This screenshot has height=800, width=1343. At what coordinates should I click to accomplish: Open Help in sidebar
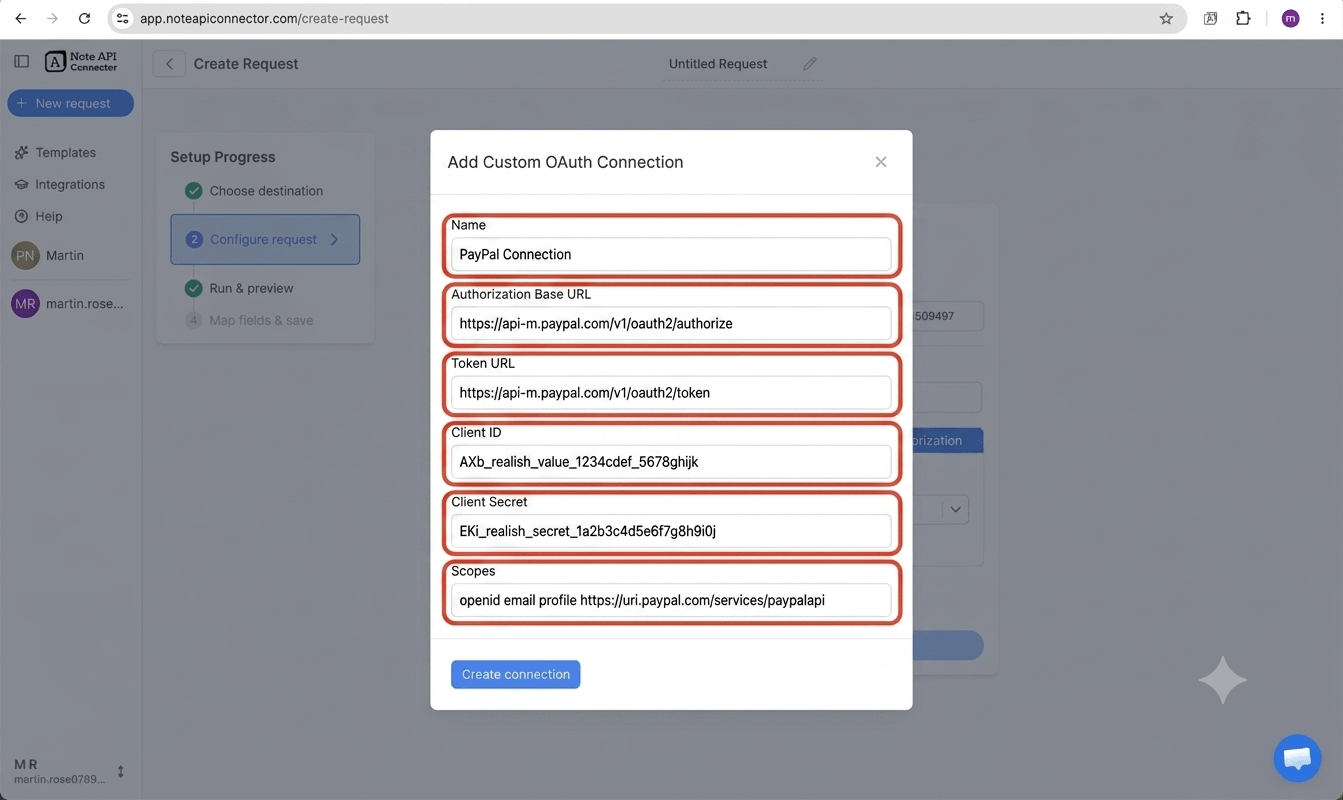[38, 216]
